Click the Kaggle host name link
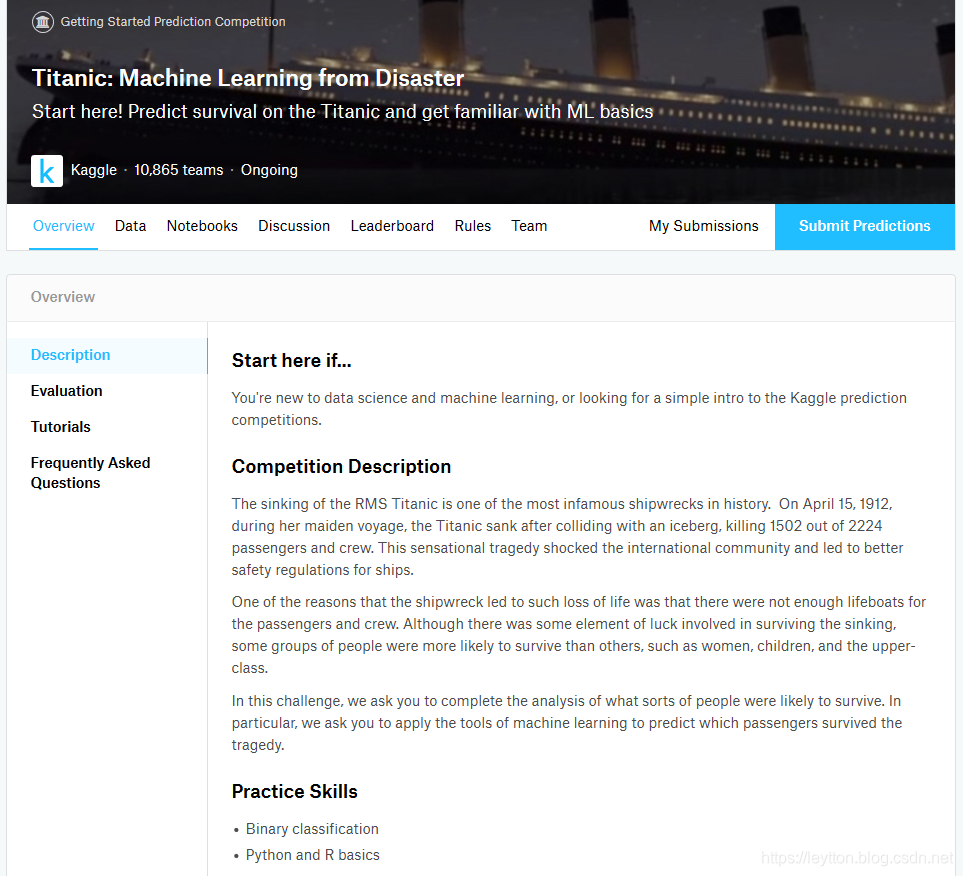This screenshot has height=876, width=963. pos(94,170)
